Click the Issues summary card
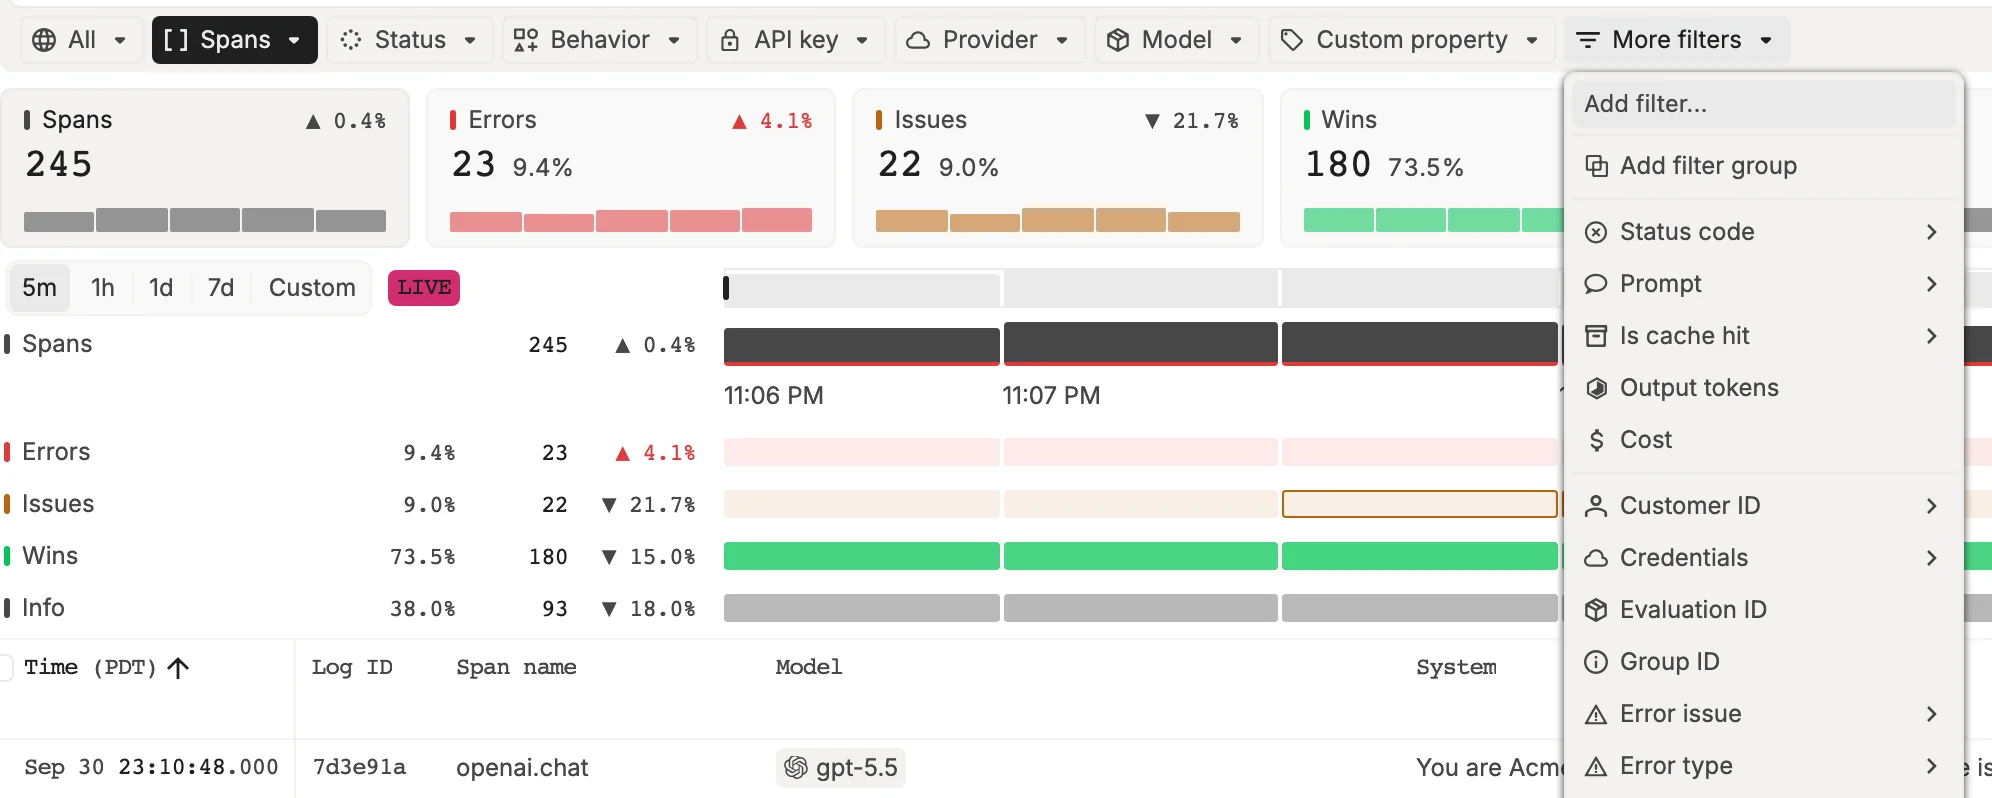 point(1058,168)
